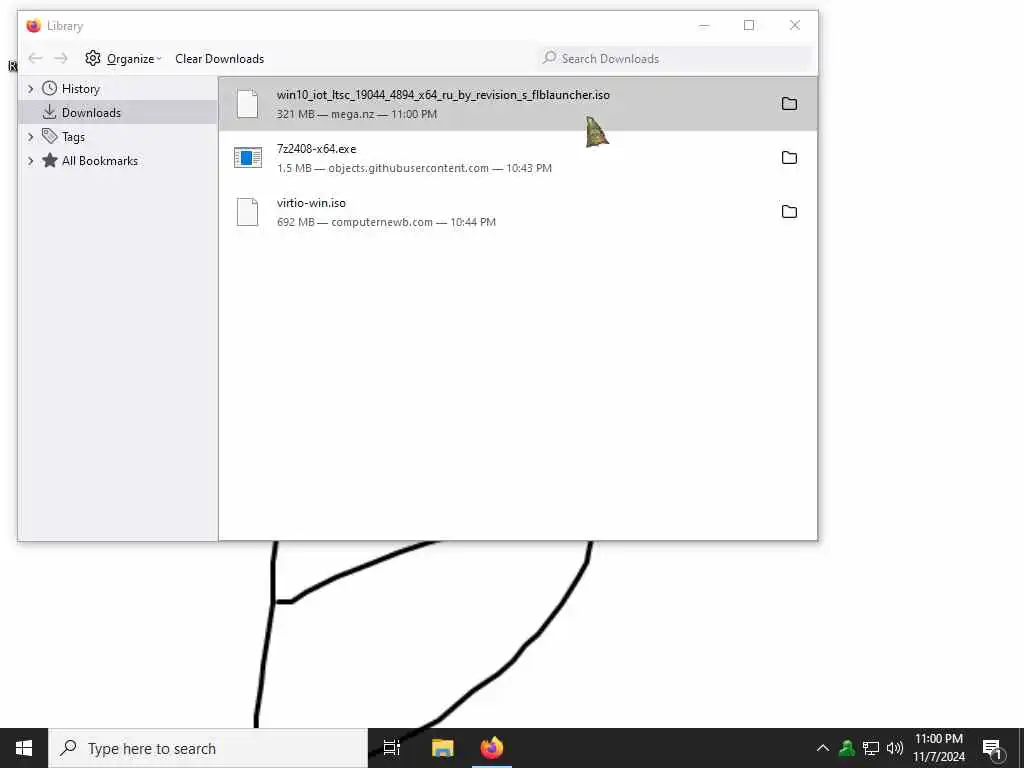The height and width of the screenshot is (768, 1024).
Task: Clear Downloads list
Action: pyautogui.click(x=219, y=59)
